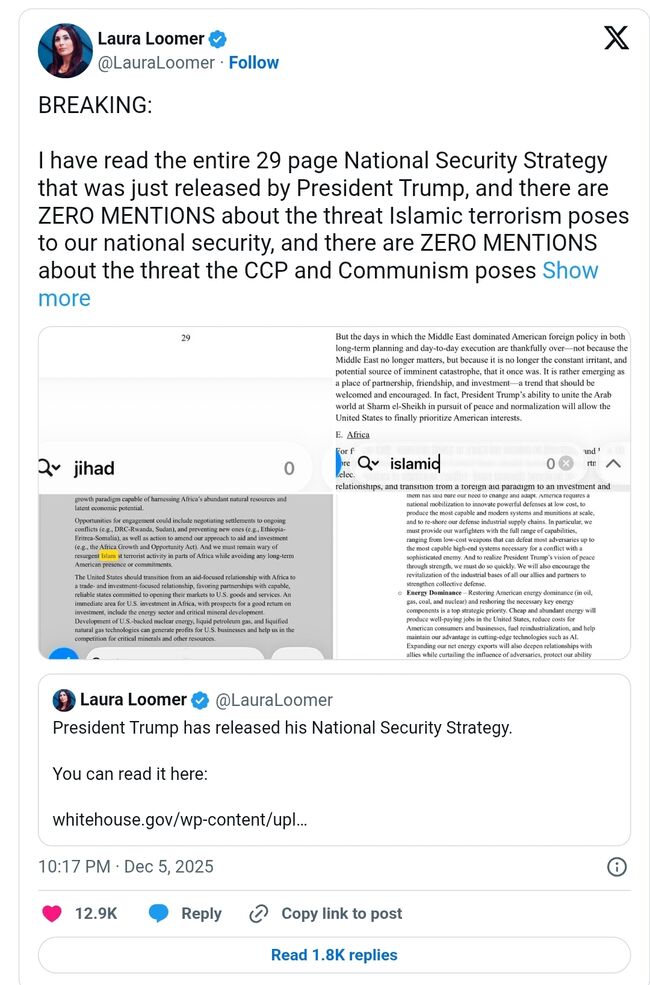650x985 pixels.
Task: Read 1.8K replies
Action: pos(334,955)
